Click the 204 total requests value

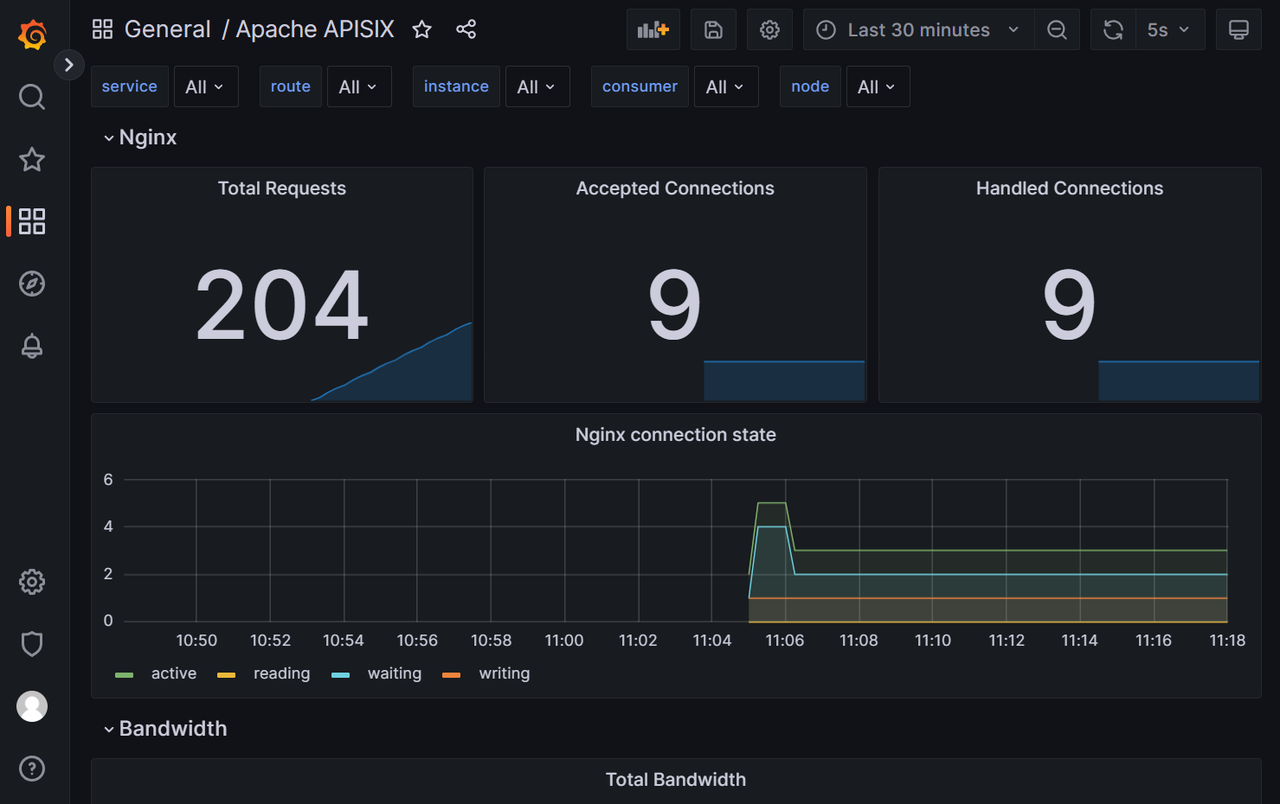pyautogui.click(x=282, y=306)
